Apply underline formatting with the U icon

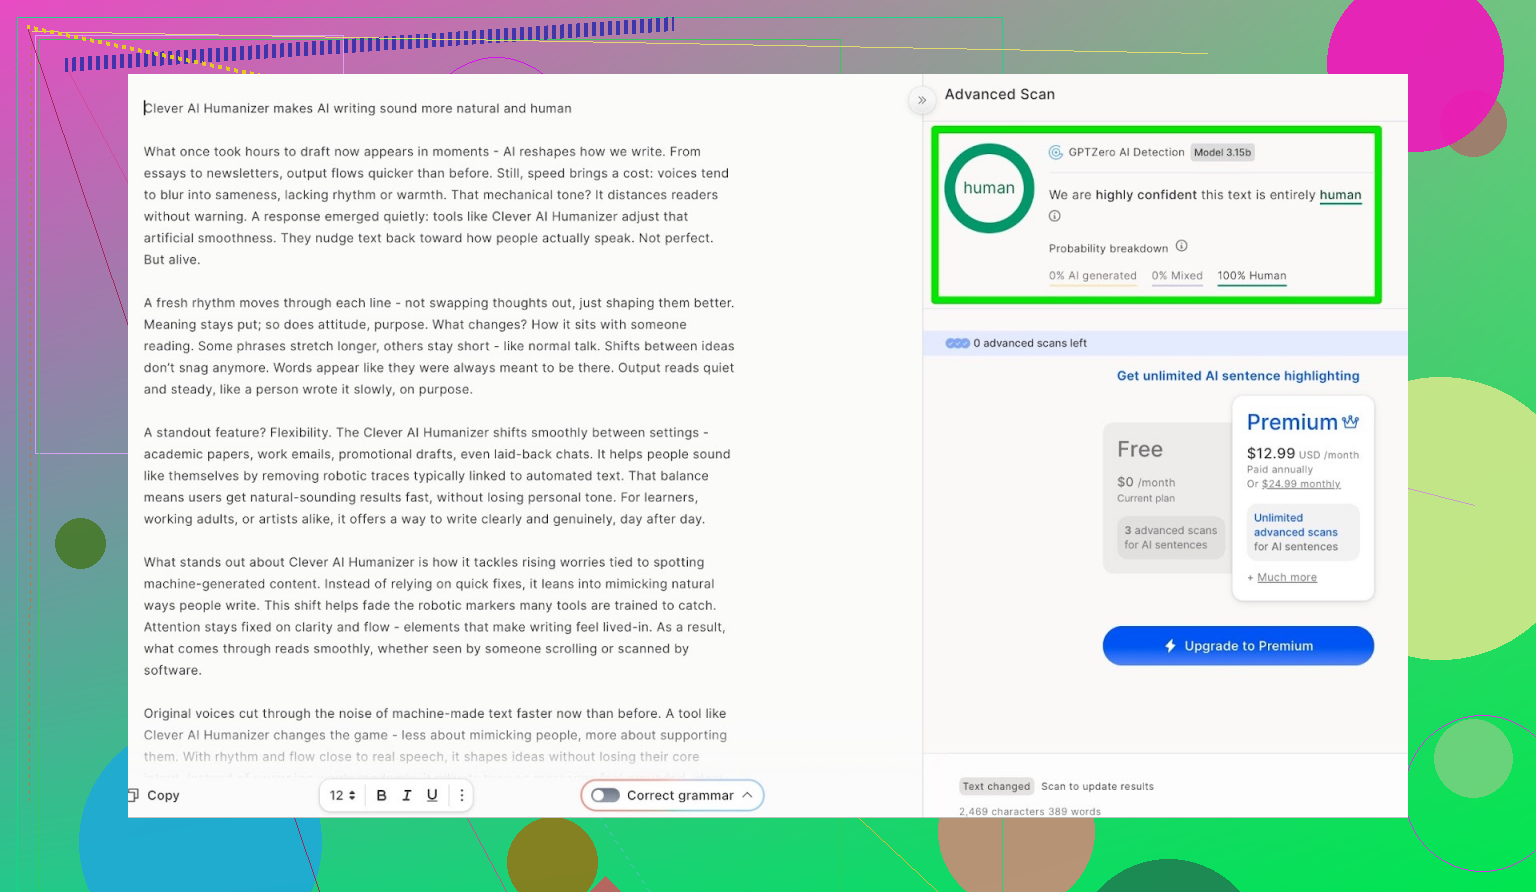coord(432,795)
